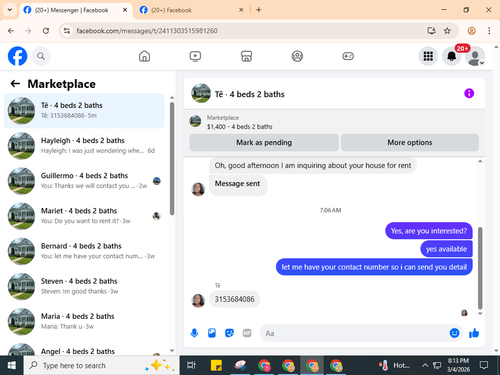Open the Hayleigh 4 beds 2 baths chat

point(84,146)
